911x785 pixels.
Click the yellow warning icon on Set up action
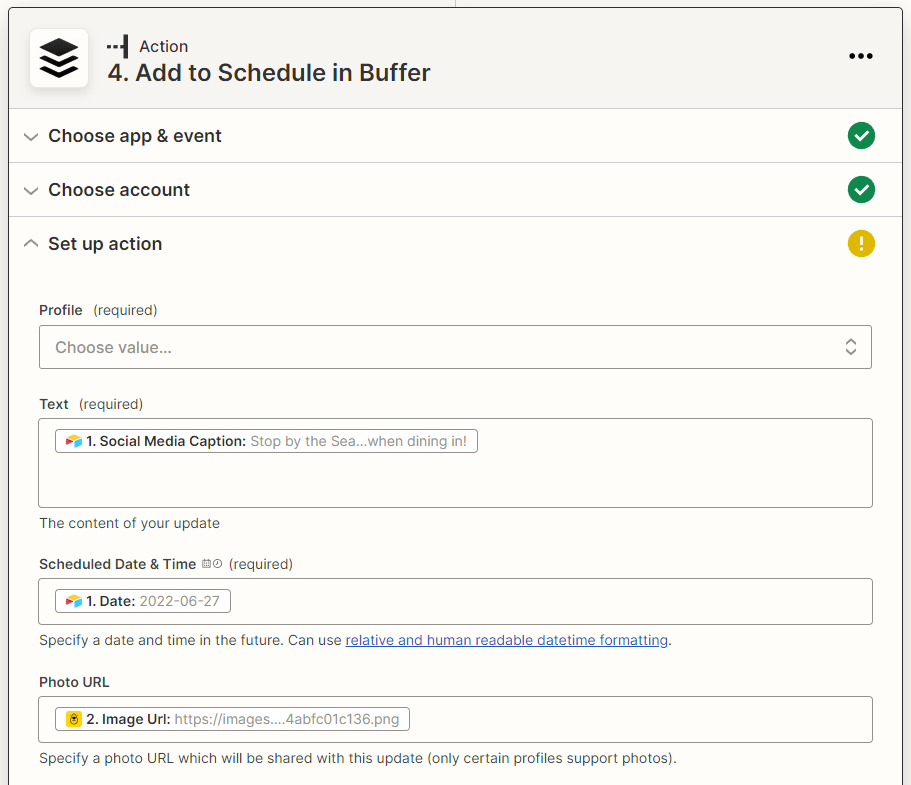tap(861, 244)
